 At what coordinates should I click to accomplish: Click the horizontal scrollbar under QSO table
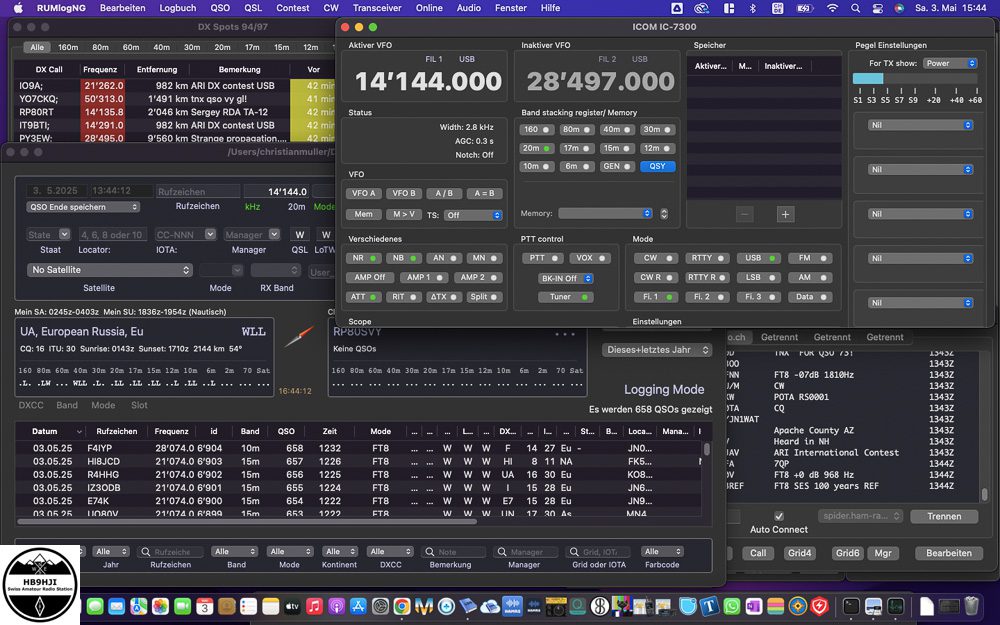click(247, 522)
